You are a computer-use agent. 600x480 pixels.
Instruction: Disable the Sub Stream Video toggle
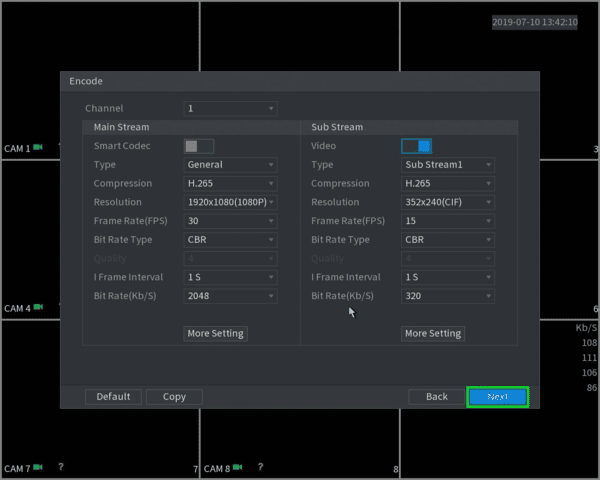416,146
